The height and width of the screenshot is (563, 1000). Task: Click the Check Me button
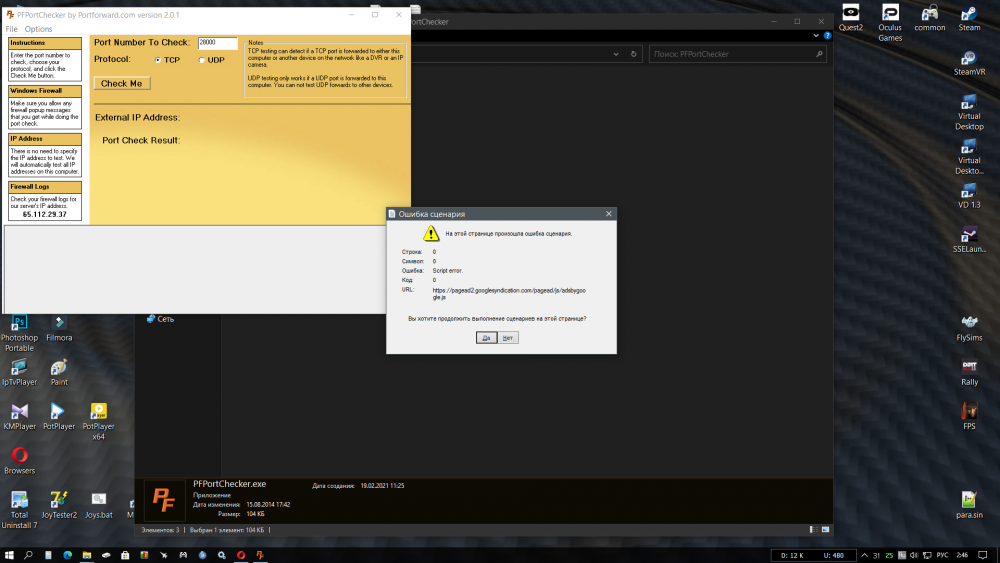[122, 84]
